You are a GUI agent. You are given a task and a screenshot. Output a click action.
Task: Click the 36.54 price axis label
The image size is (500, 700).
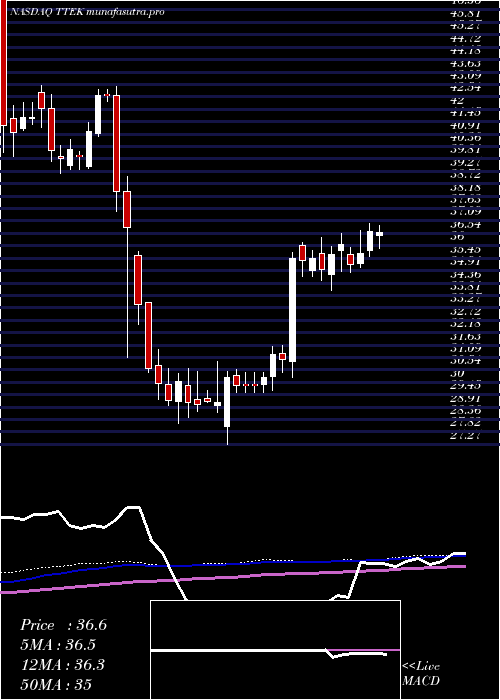point(466,225)
